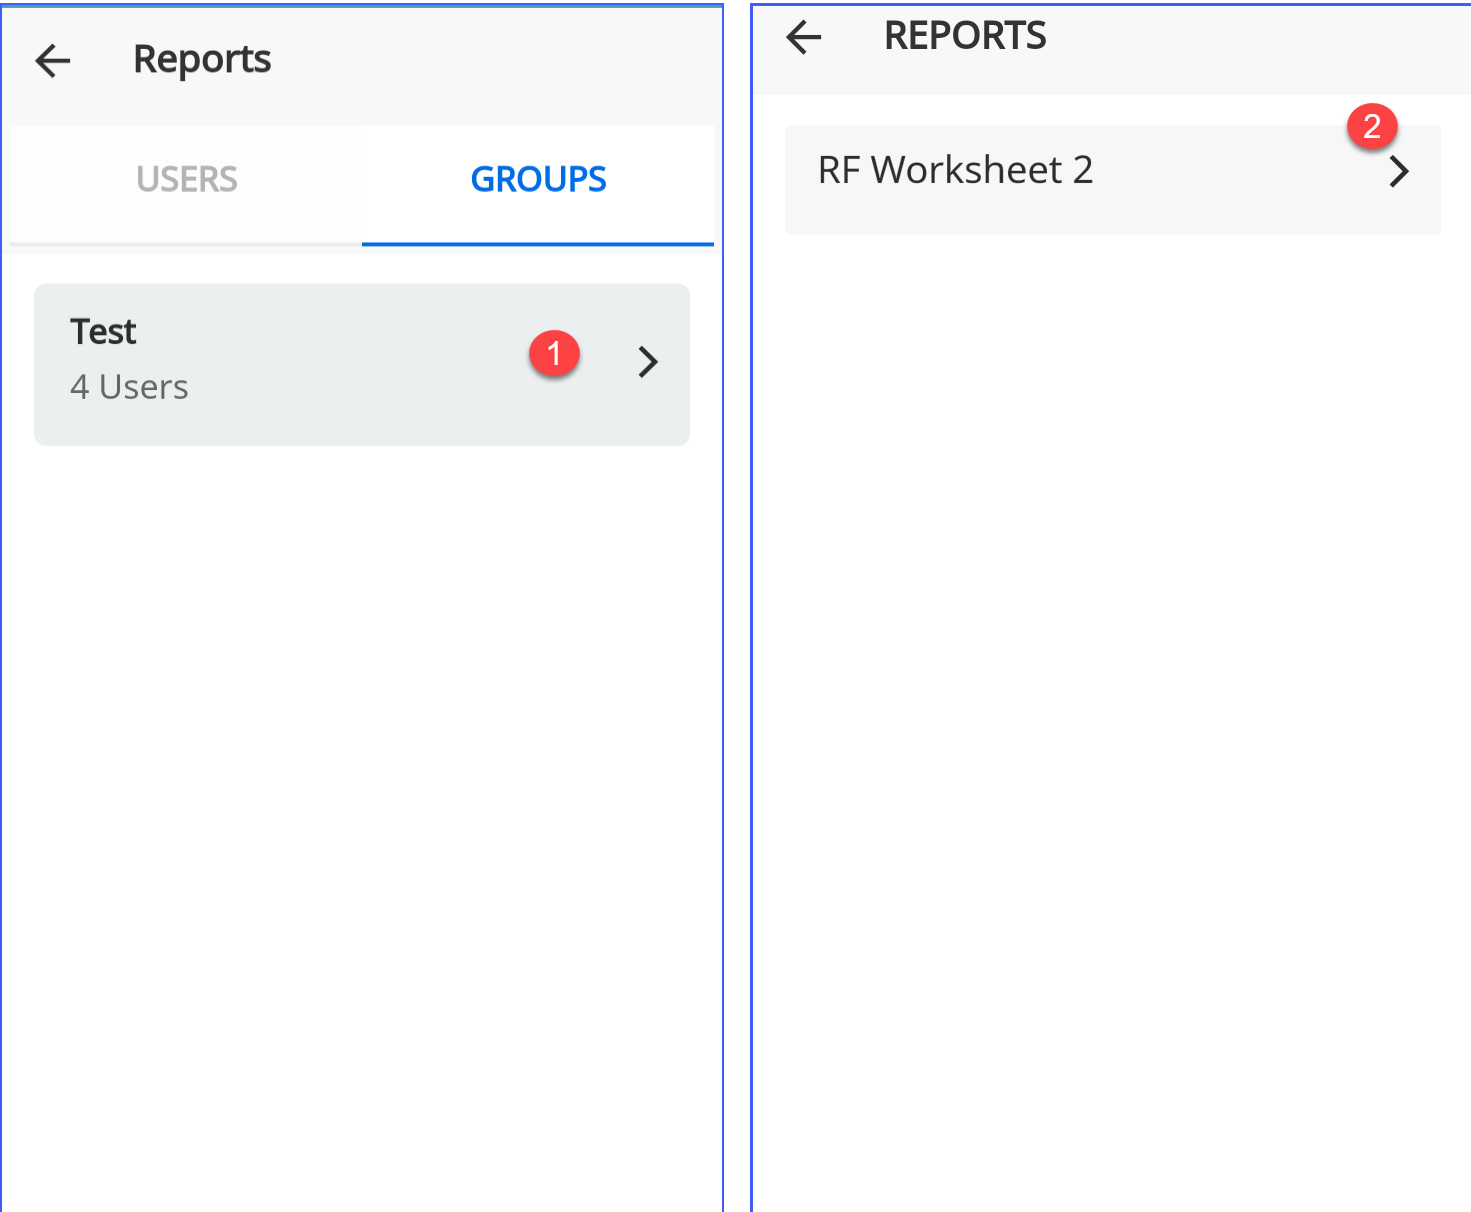Click the back arrow beside the mixed-case Reports title

click(53, 61)
